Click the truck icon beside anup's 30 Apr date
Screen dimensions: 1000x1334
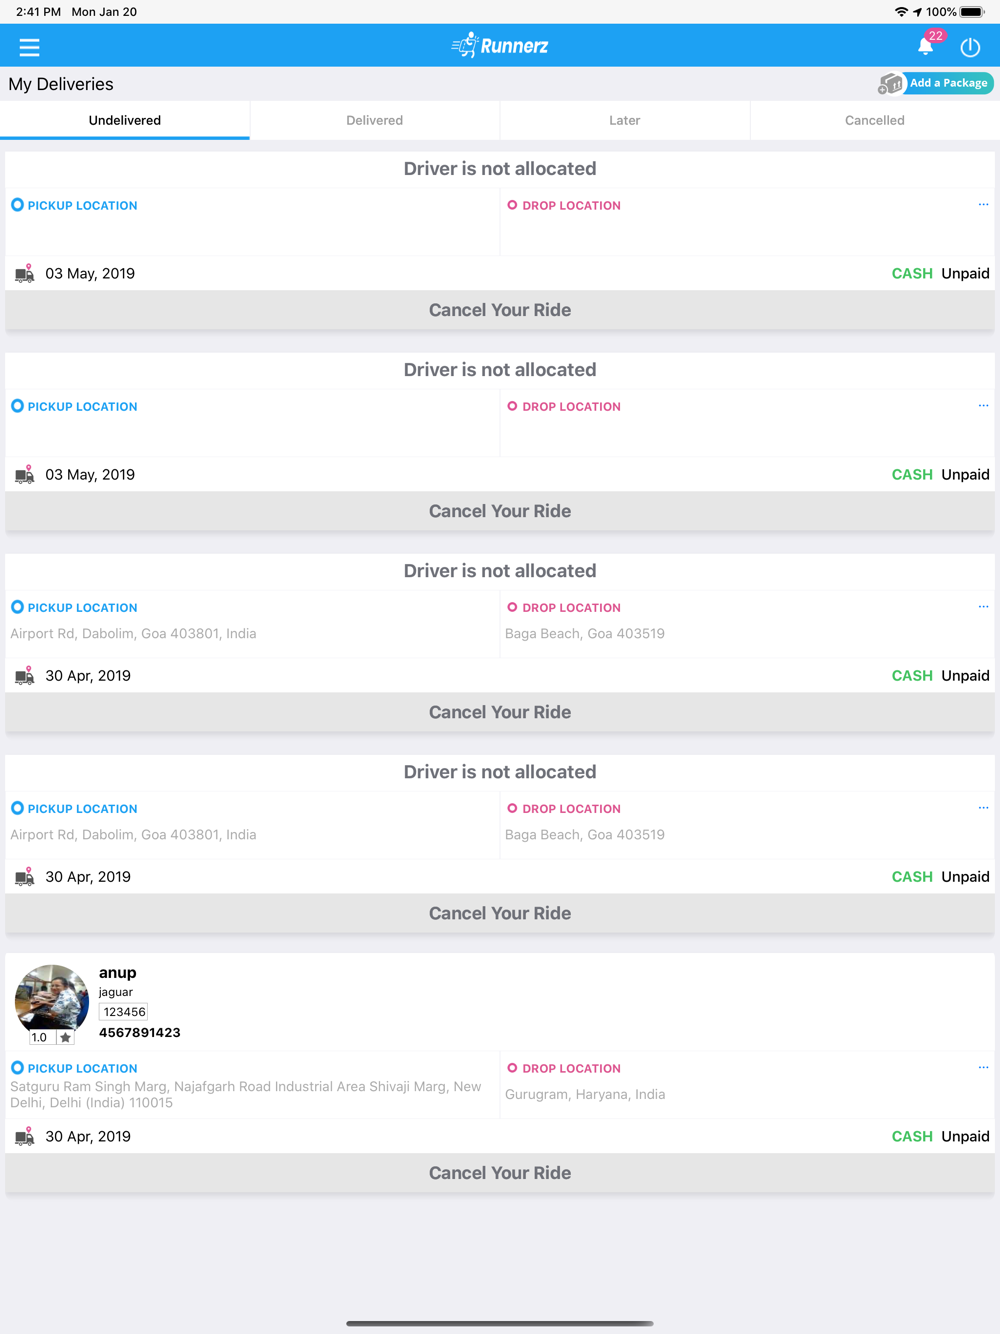(25, 1136)
